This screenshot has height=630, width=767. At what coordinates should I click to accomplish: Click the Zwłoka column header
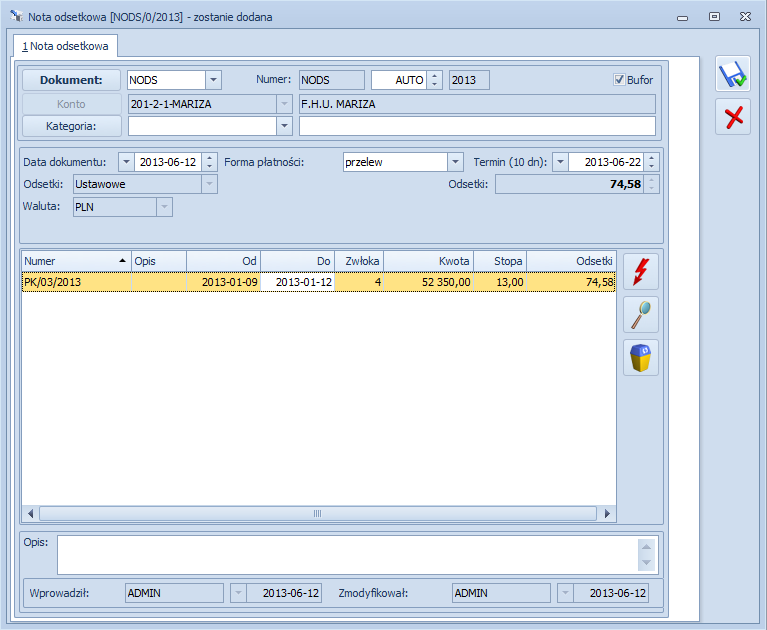click(x=359, y=261)
